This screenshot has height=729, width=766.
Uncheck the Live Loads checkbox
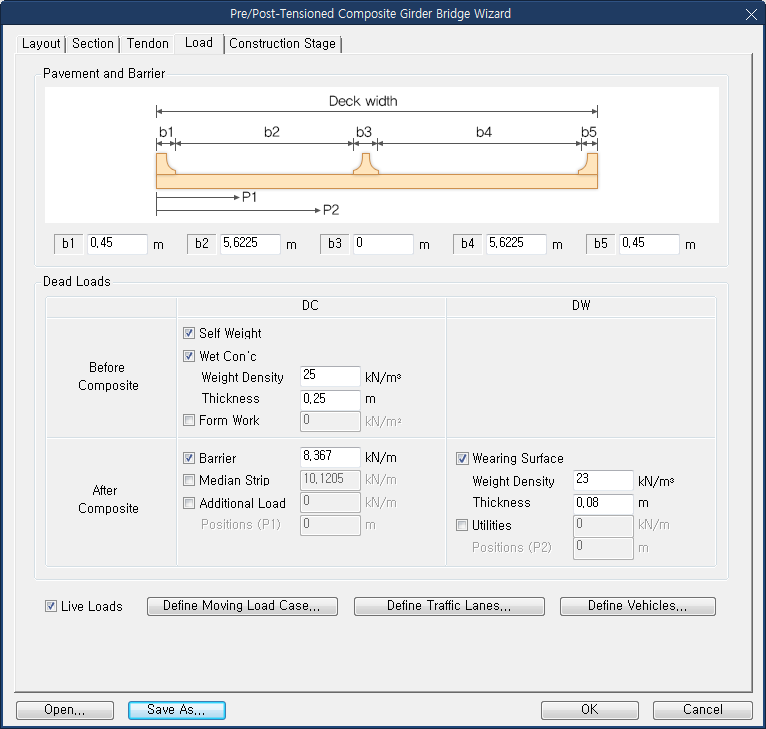[x=51, y=606]
